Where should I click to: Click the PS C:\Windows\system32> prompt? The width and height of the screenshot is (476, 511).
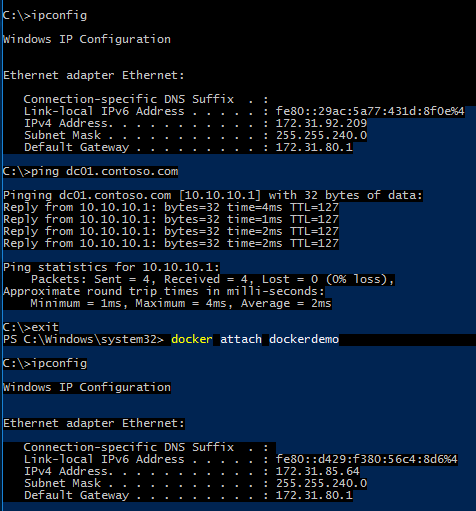coord(83,339)
